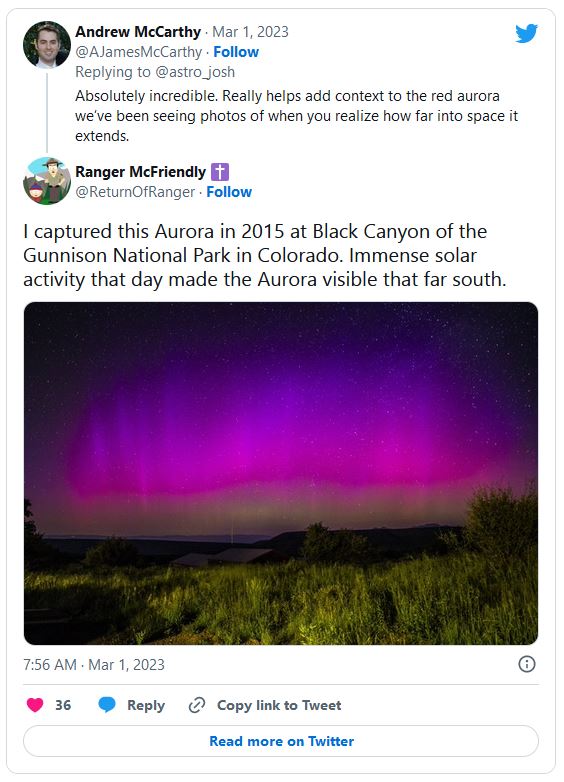564x782 pixels.
Task: Open Andrew McCarthy's profile picture
Action: pyautogui.click(x=47, y=44)
